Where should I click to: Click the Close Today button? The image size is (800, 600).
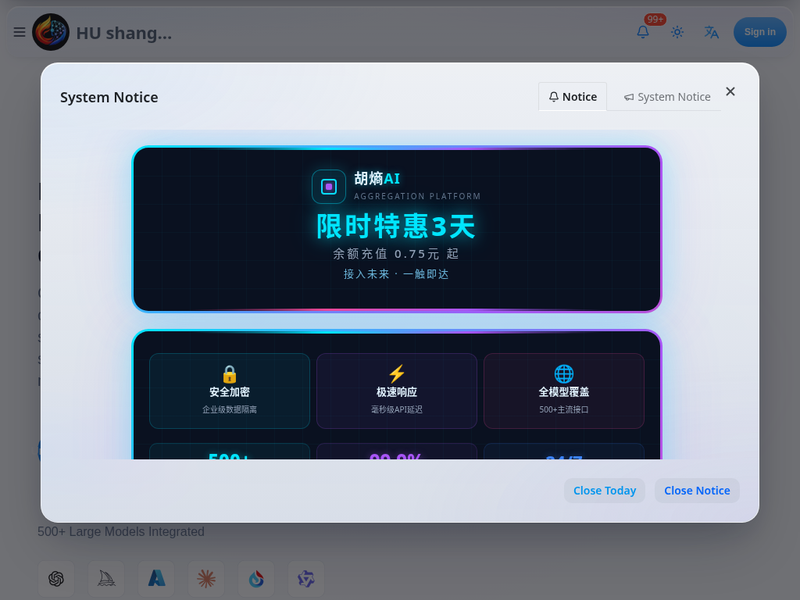(x=605, y=490)
